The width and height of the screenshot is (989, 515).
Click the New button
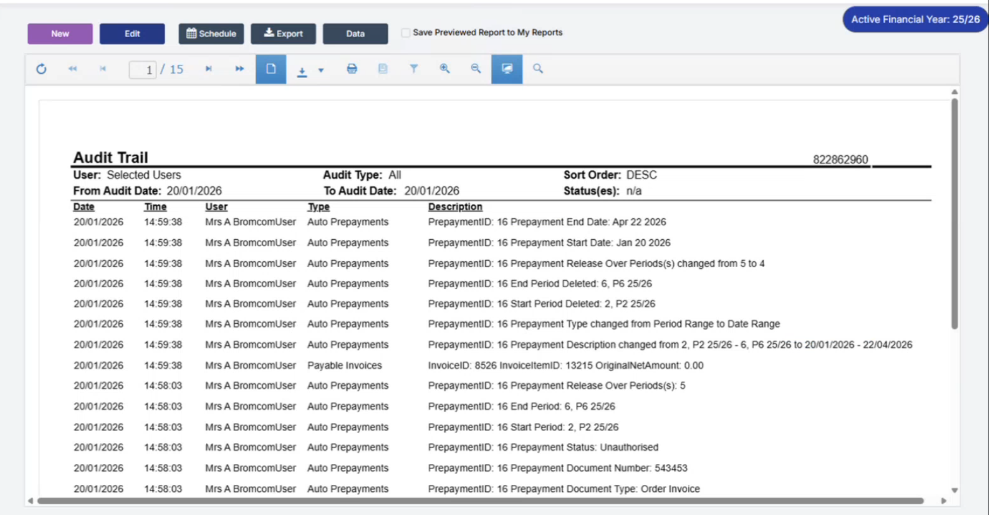click(60, 34)
